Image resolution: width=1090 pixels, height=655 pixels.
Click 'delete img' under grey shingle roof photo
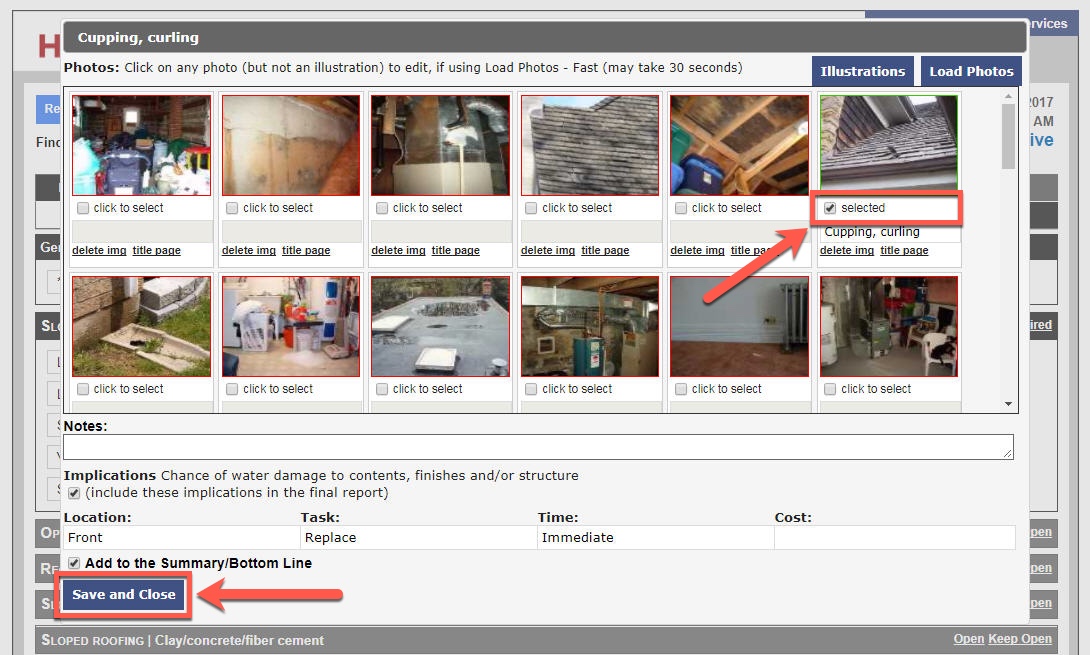pyautogui.click(x=548, y=250)
